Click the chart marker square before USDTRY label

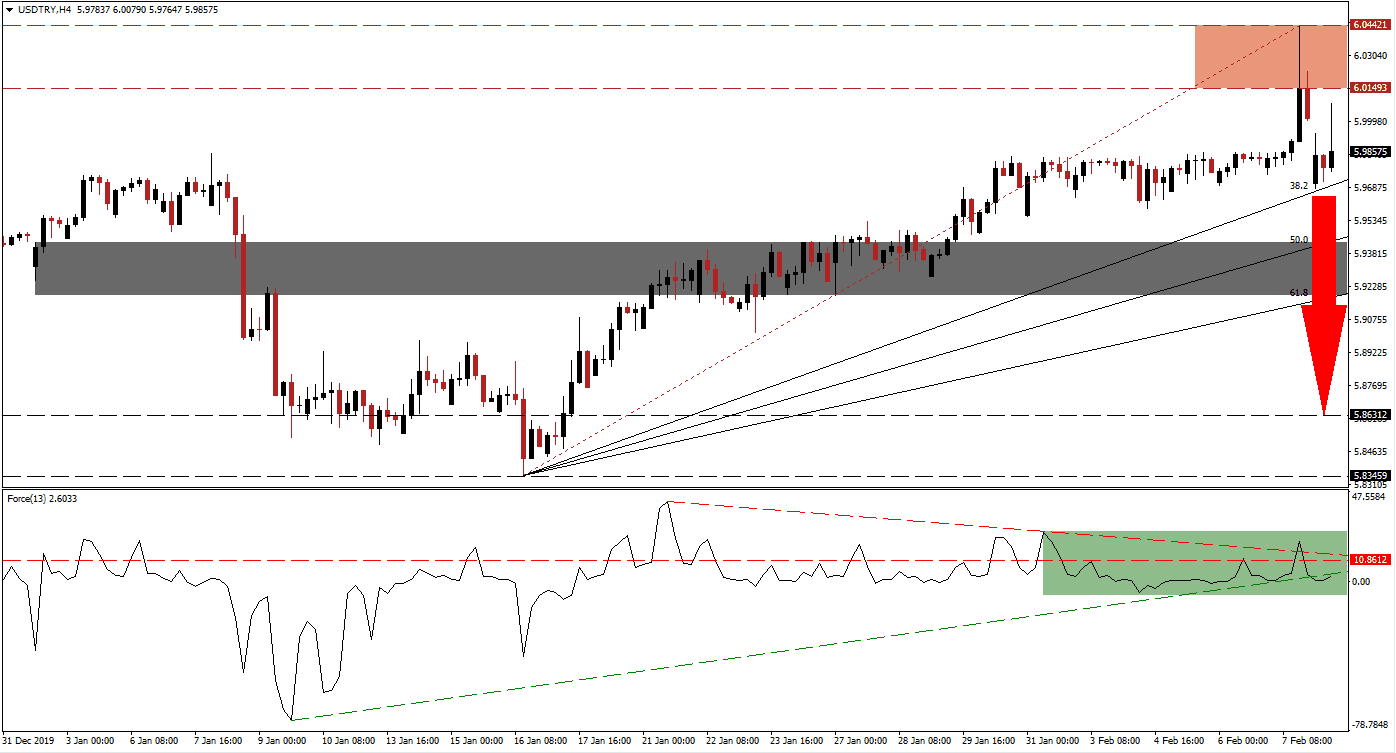click(x=10, y=8)
